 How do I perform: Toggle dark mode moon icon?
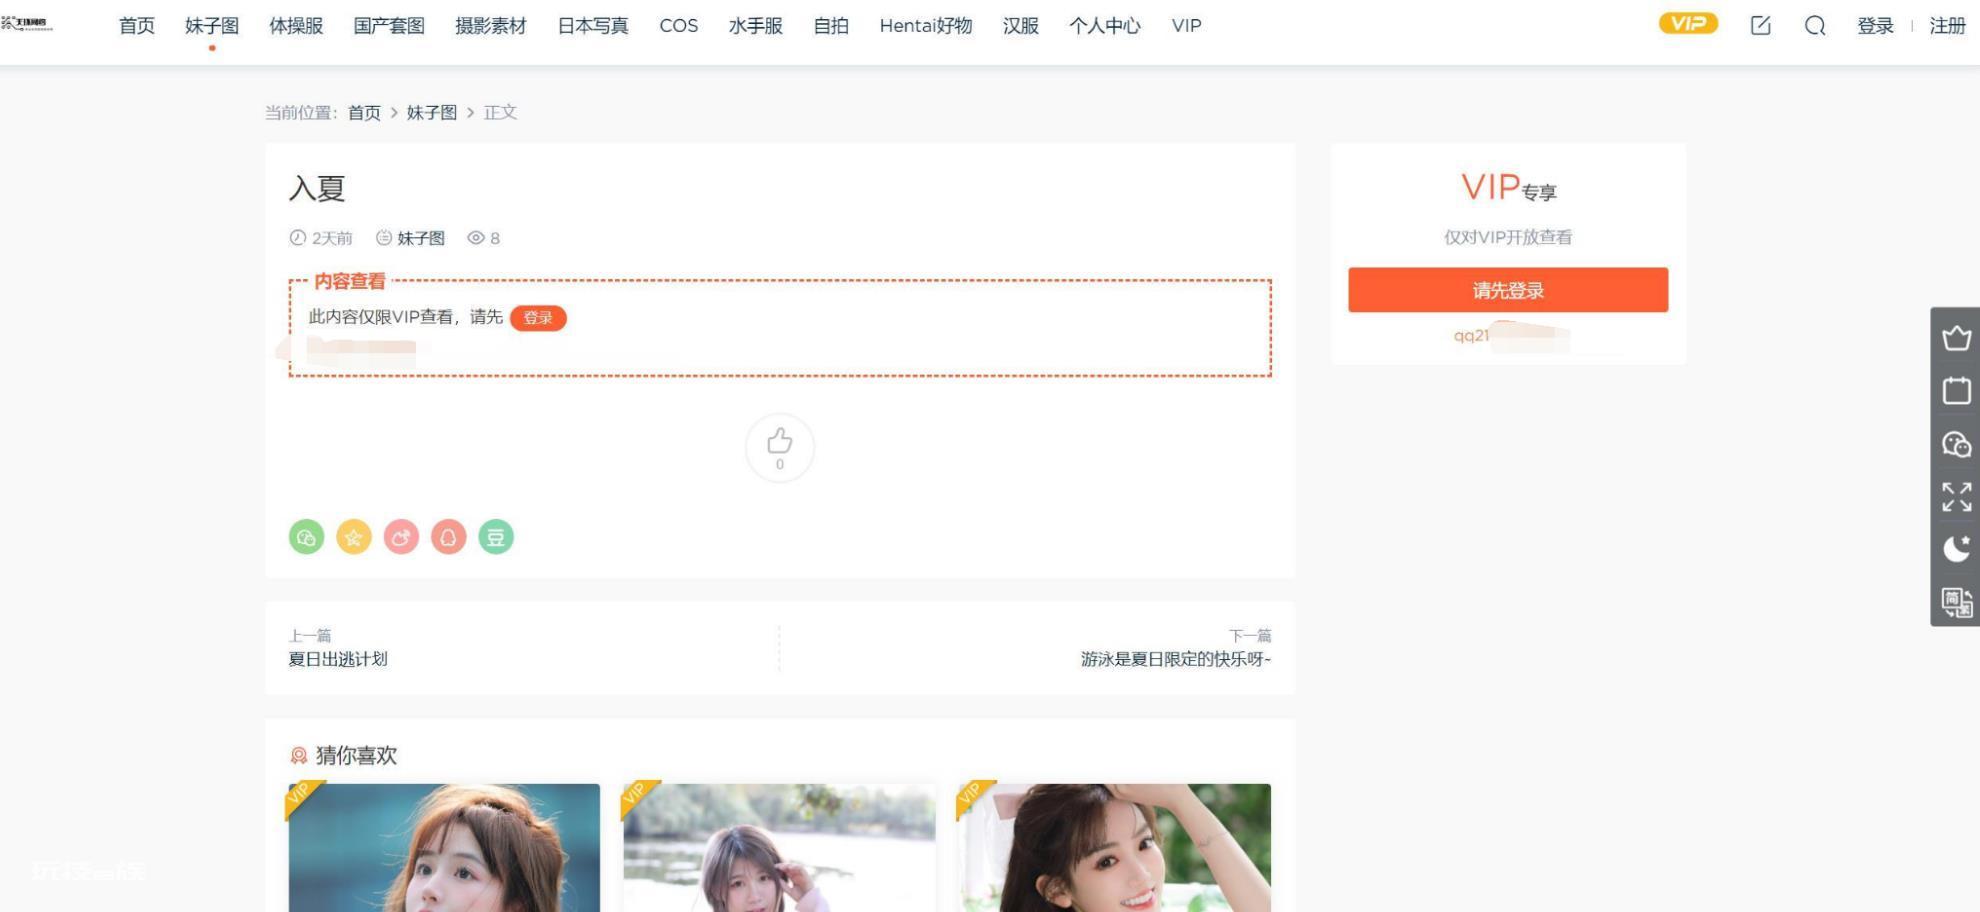1956,548
